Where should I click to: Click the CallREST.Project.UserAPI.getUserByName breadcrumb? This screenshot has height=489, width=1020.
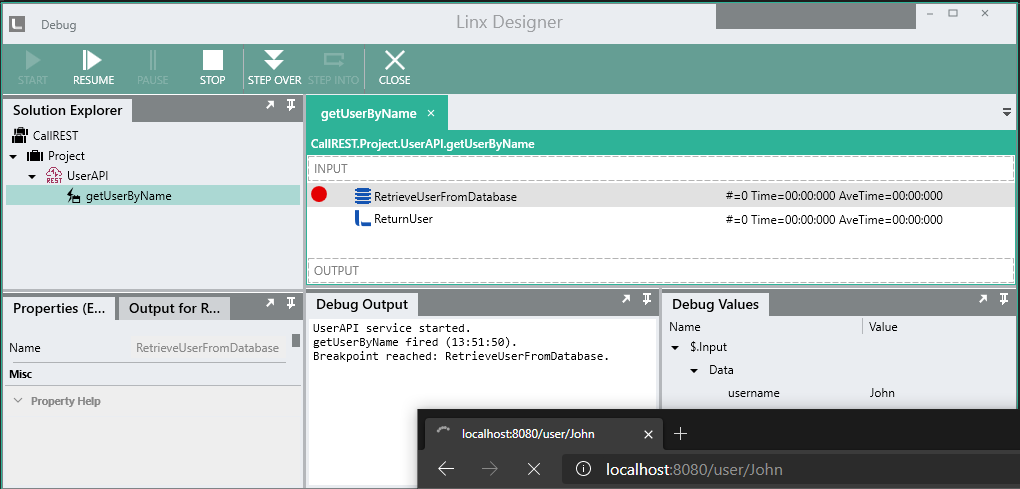[x=423, y=144]
